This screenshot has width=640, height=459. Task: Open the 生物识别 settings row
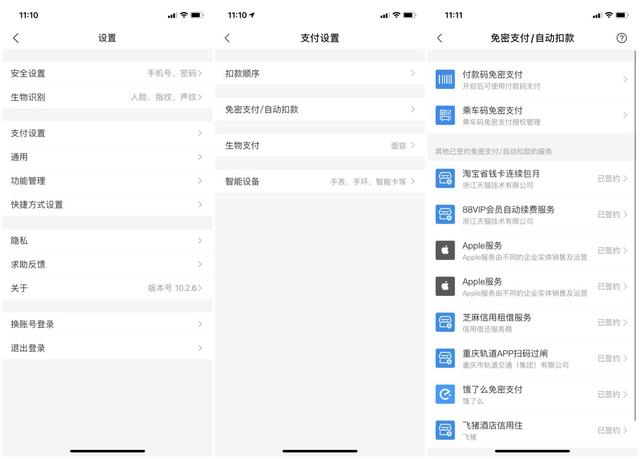107,97
